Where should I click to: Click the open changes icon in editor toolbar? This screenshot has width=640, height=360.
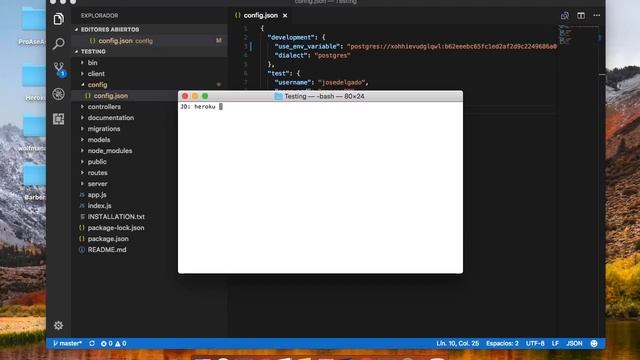click(x=565, y=16)
